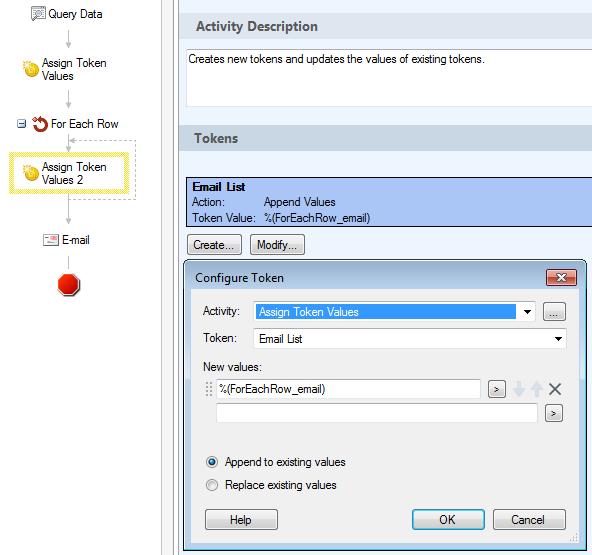Open the Activity dropdown list
Screen dimensions: 592x555
(527, 312)
